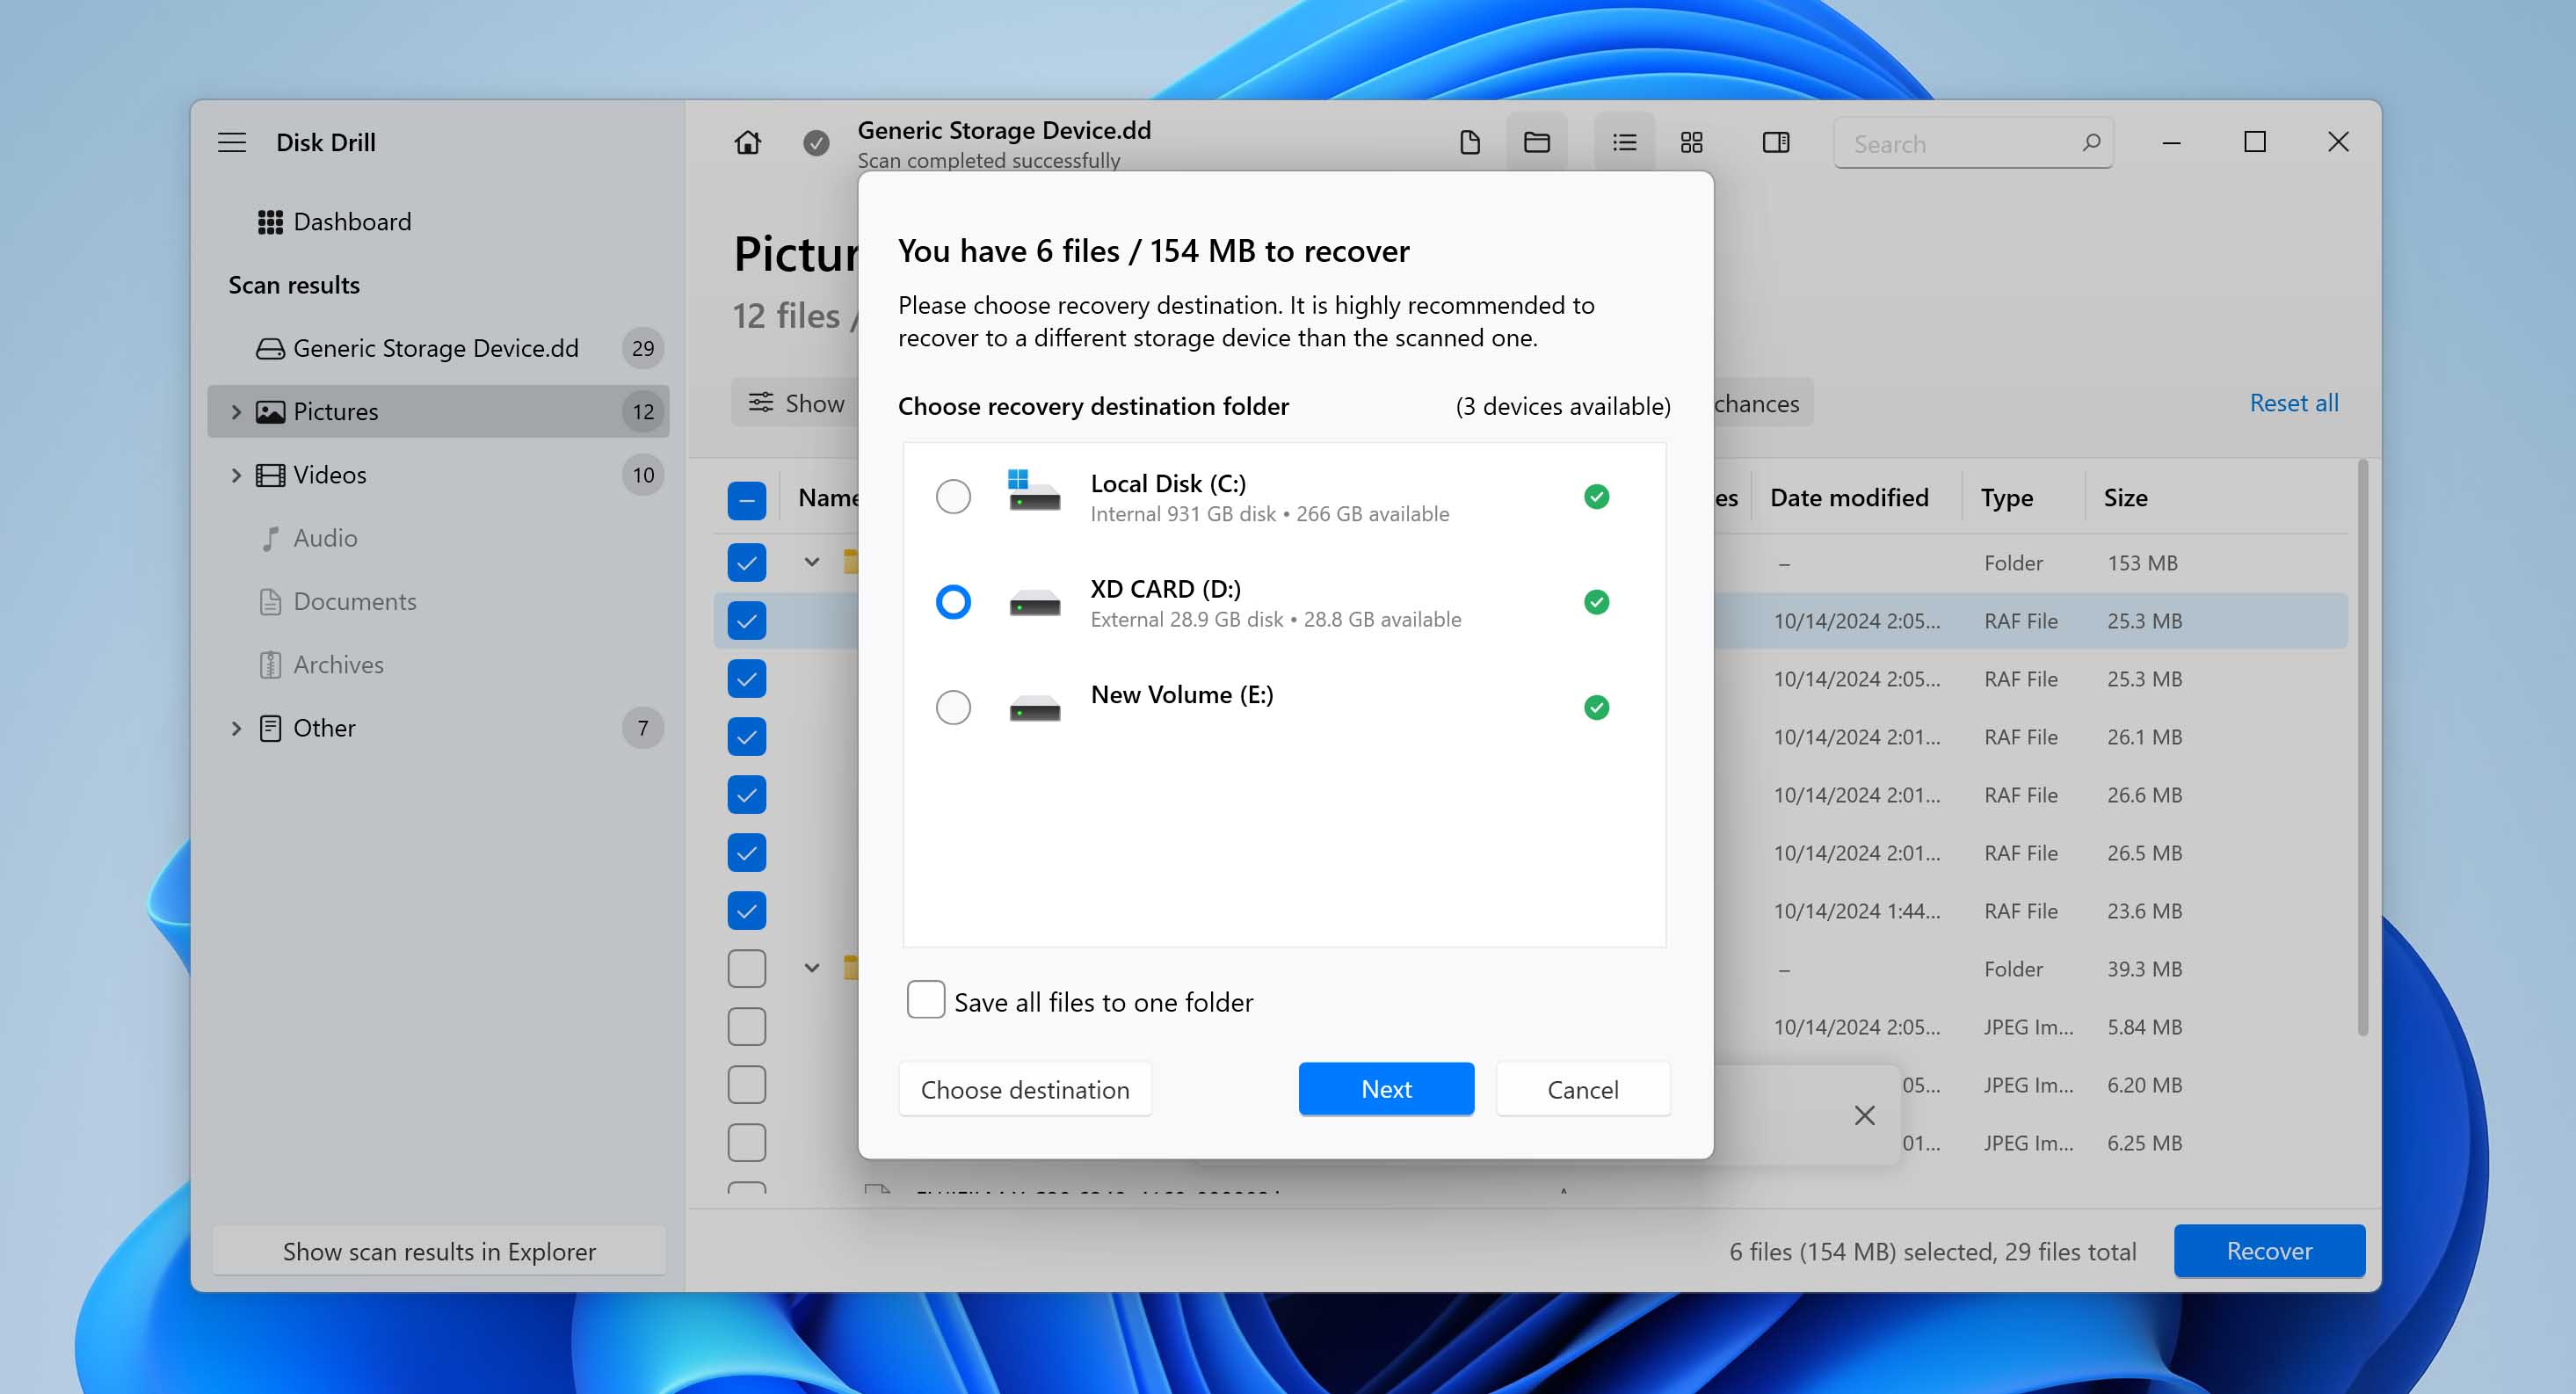This screenshot has height=1394, width=2576.
Task: Click Show scan results in Explorer
Action: tap(438, 1252)
